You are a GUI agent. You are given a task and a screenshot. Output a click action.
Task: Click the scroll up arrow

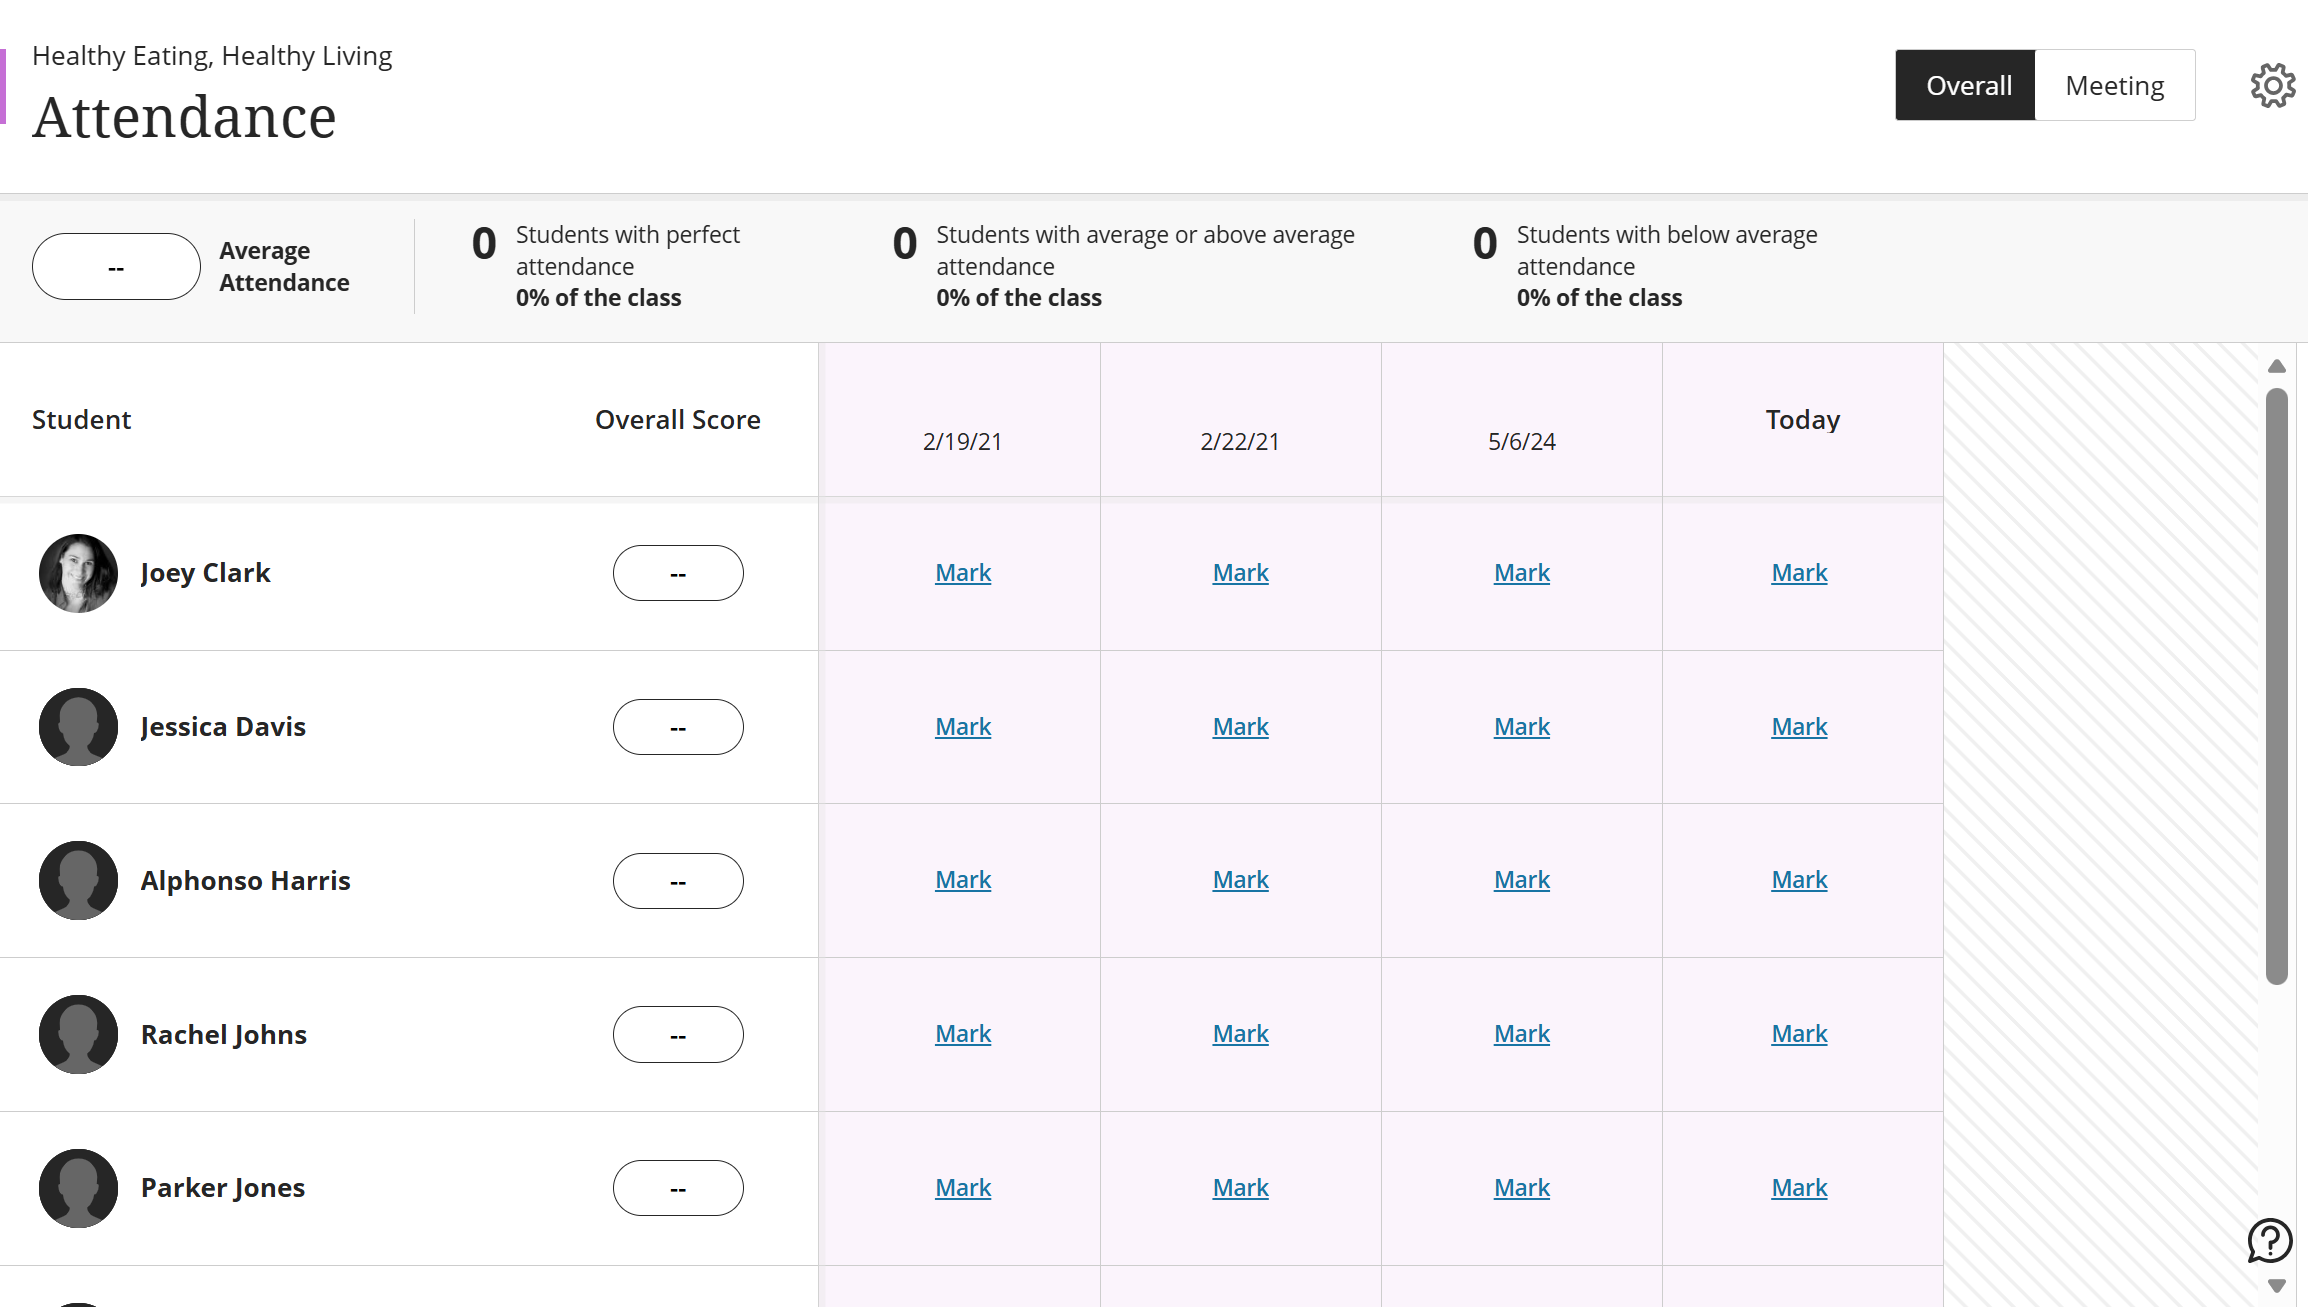tap(2277, 366)
